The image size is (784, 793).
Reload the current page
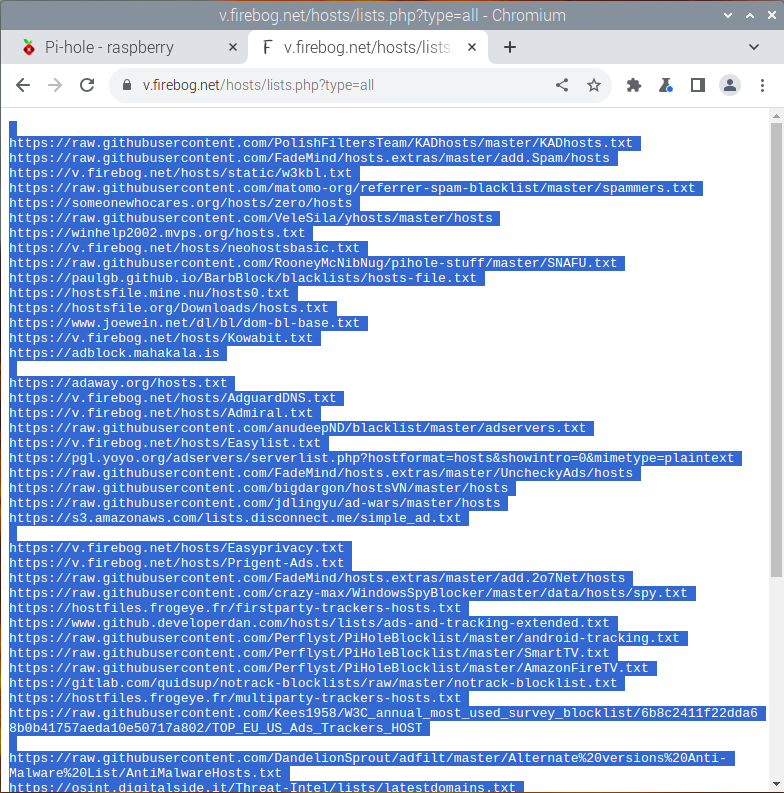pyautogui.click(x=87, y=85)
